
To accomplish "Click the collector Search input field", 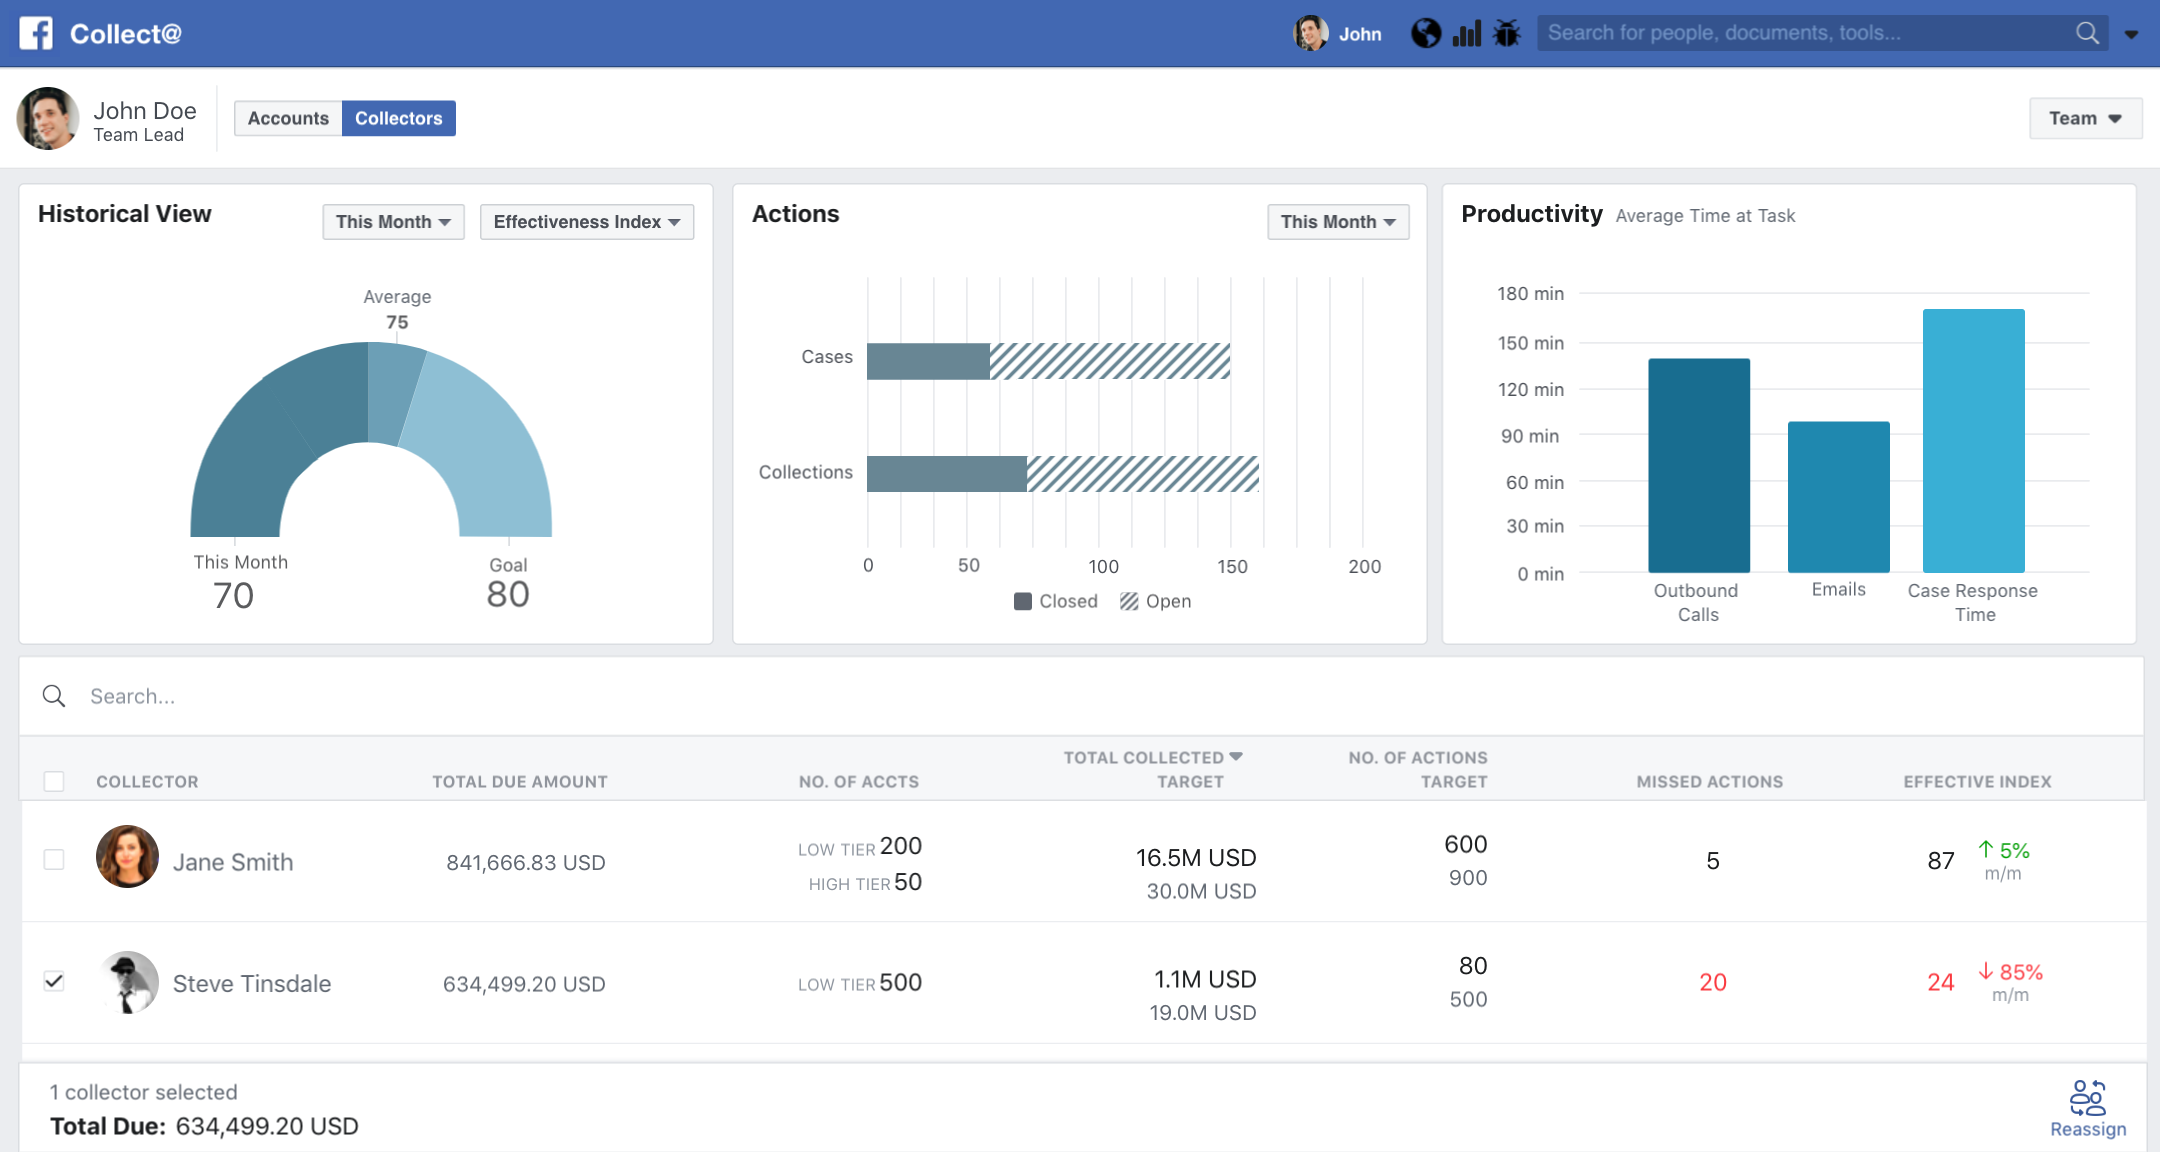I will tap(600, 696).
